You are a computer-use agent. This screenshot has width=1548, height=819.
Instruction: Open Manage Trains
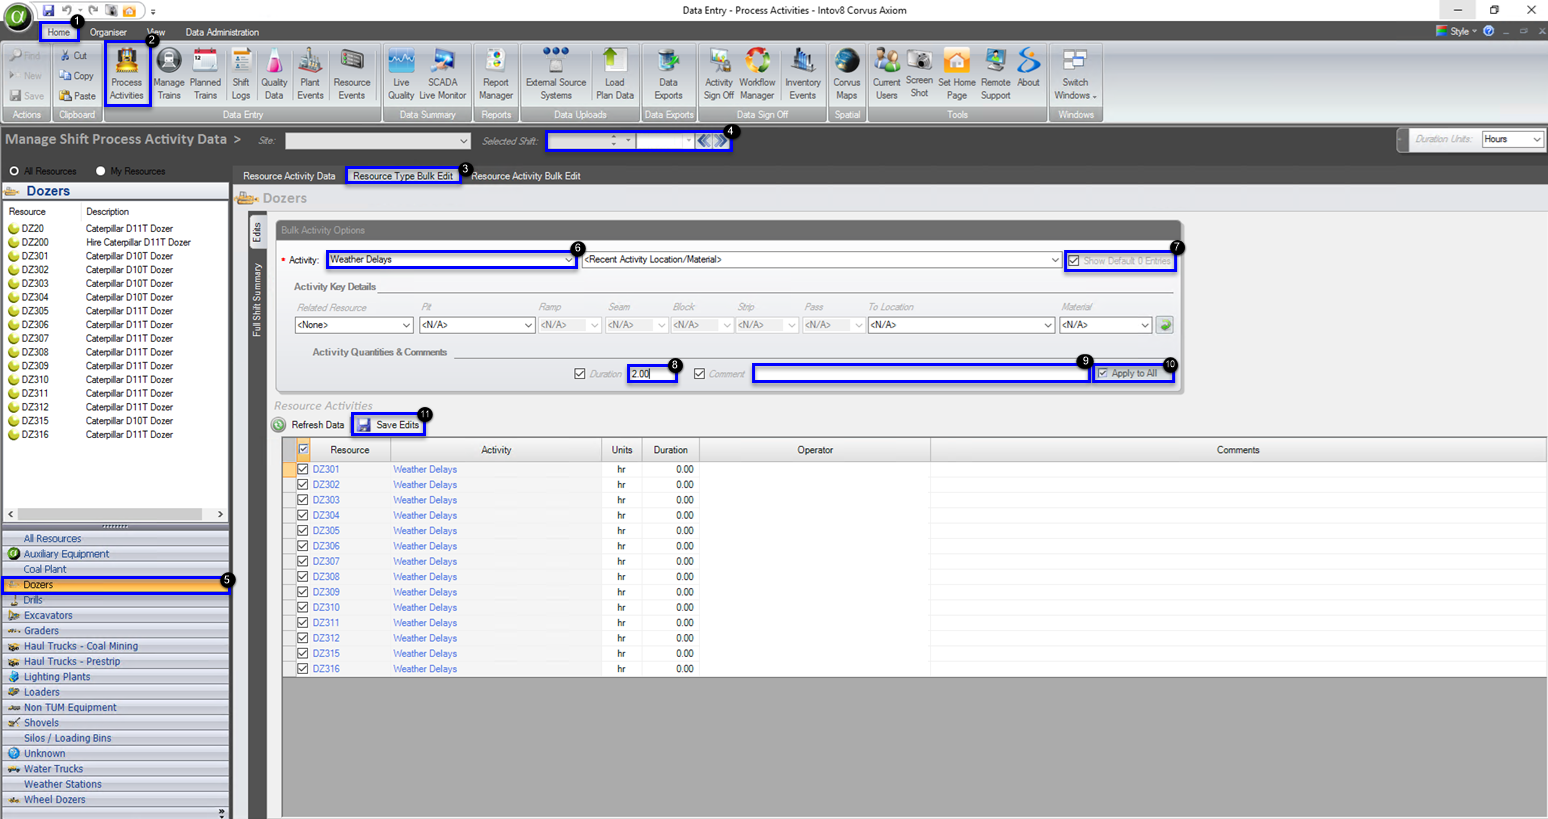coord(169,74)
